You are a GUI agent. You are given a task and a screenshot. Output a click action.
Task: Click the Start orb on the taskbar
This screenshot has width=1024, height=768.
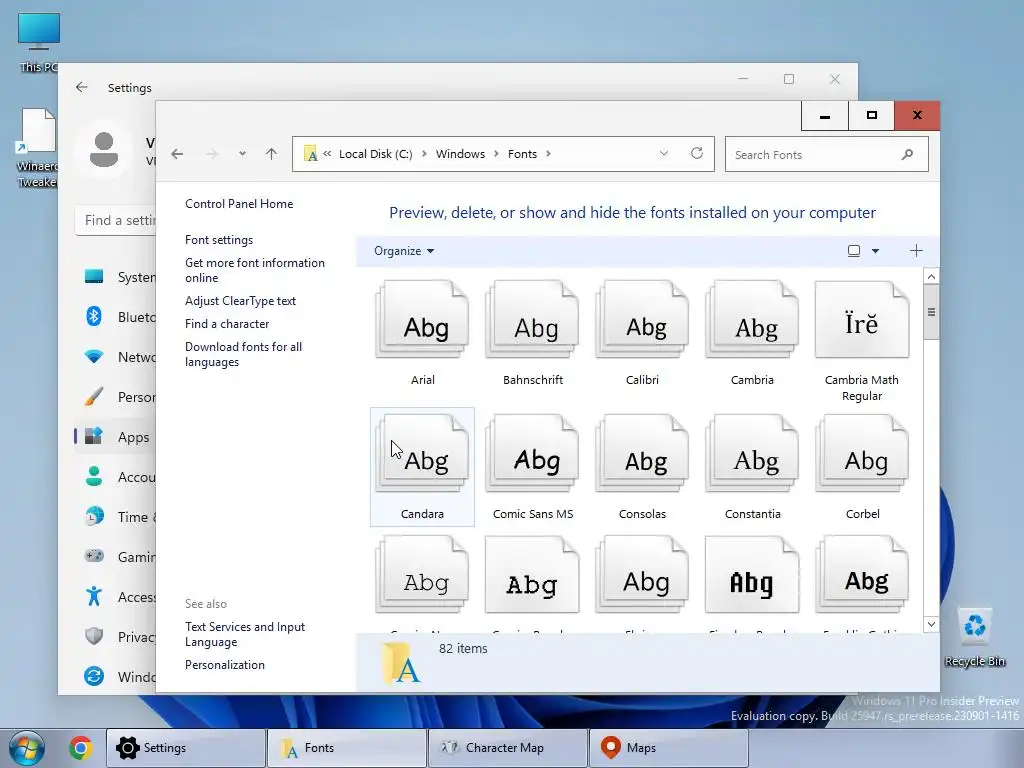point(27,748)
